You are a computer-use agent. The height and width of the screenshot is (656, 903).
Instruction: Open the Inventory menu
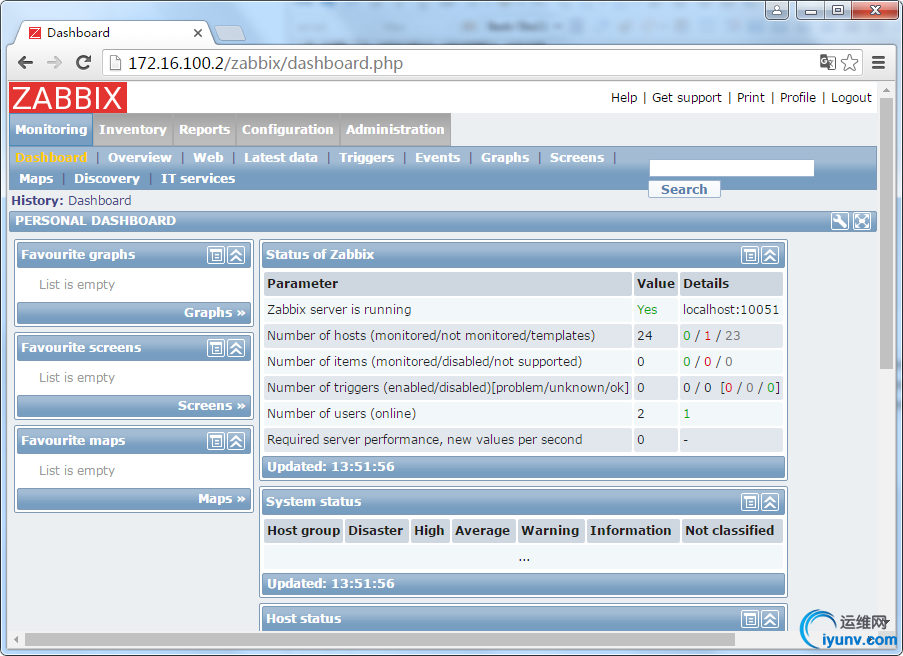point(132,130)
